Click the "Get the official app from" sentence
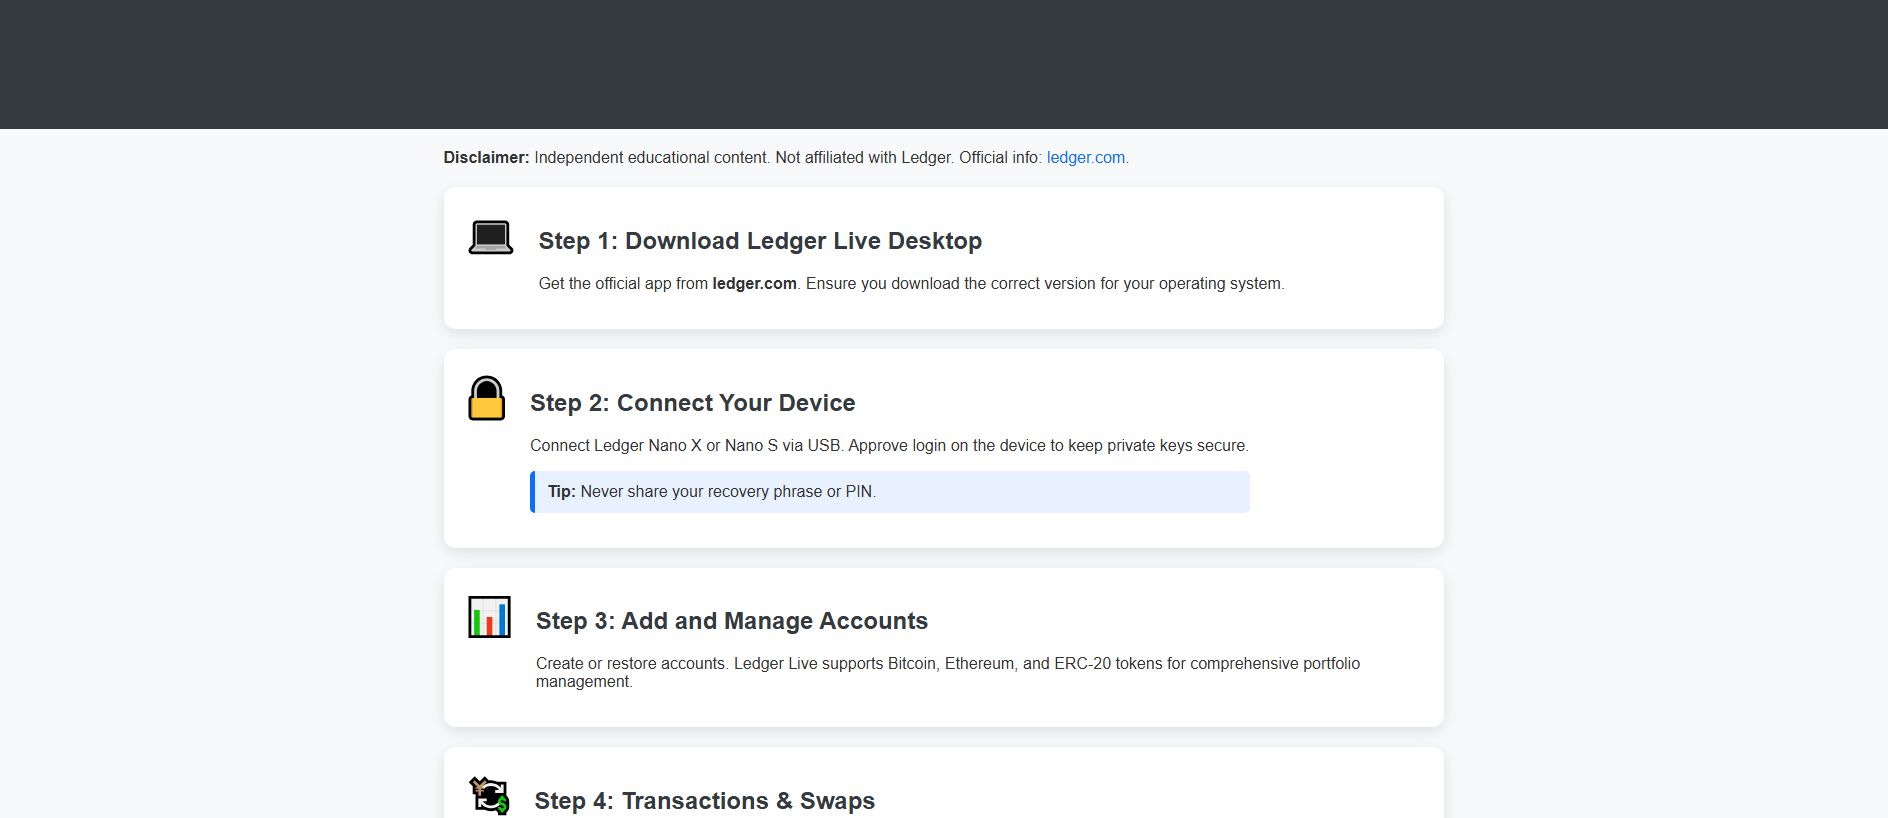This screenshot has height=818, width=1888. click(x=911, y=284)
